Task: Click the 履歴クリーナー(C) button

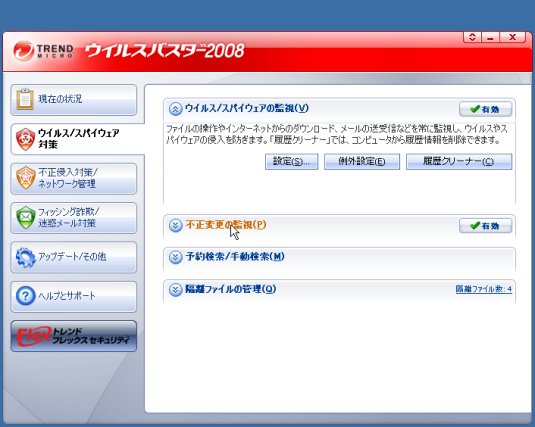Action: [459, 161]
